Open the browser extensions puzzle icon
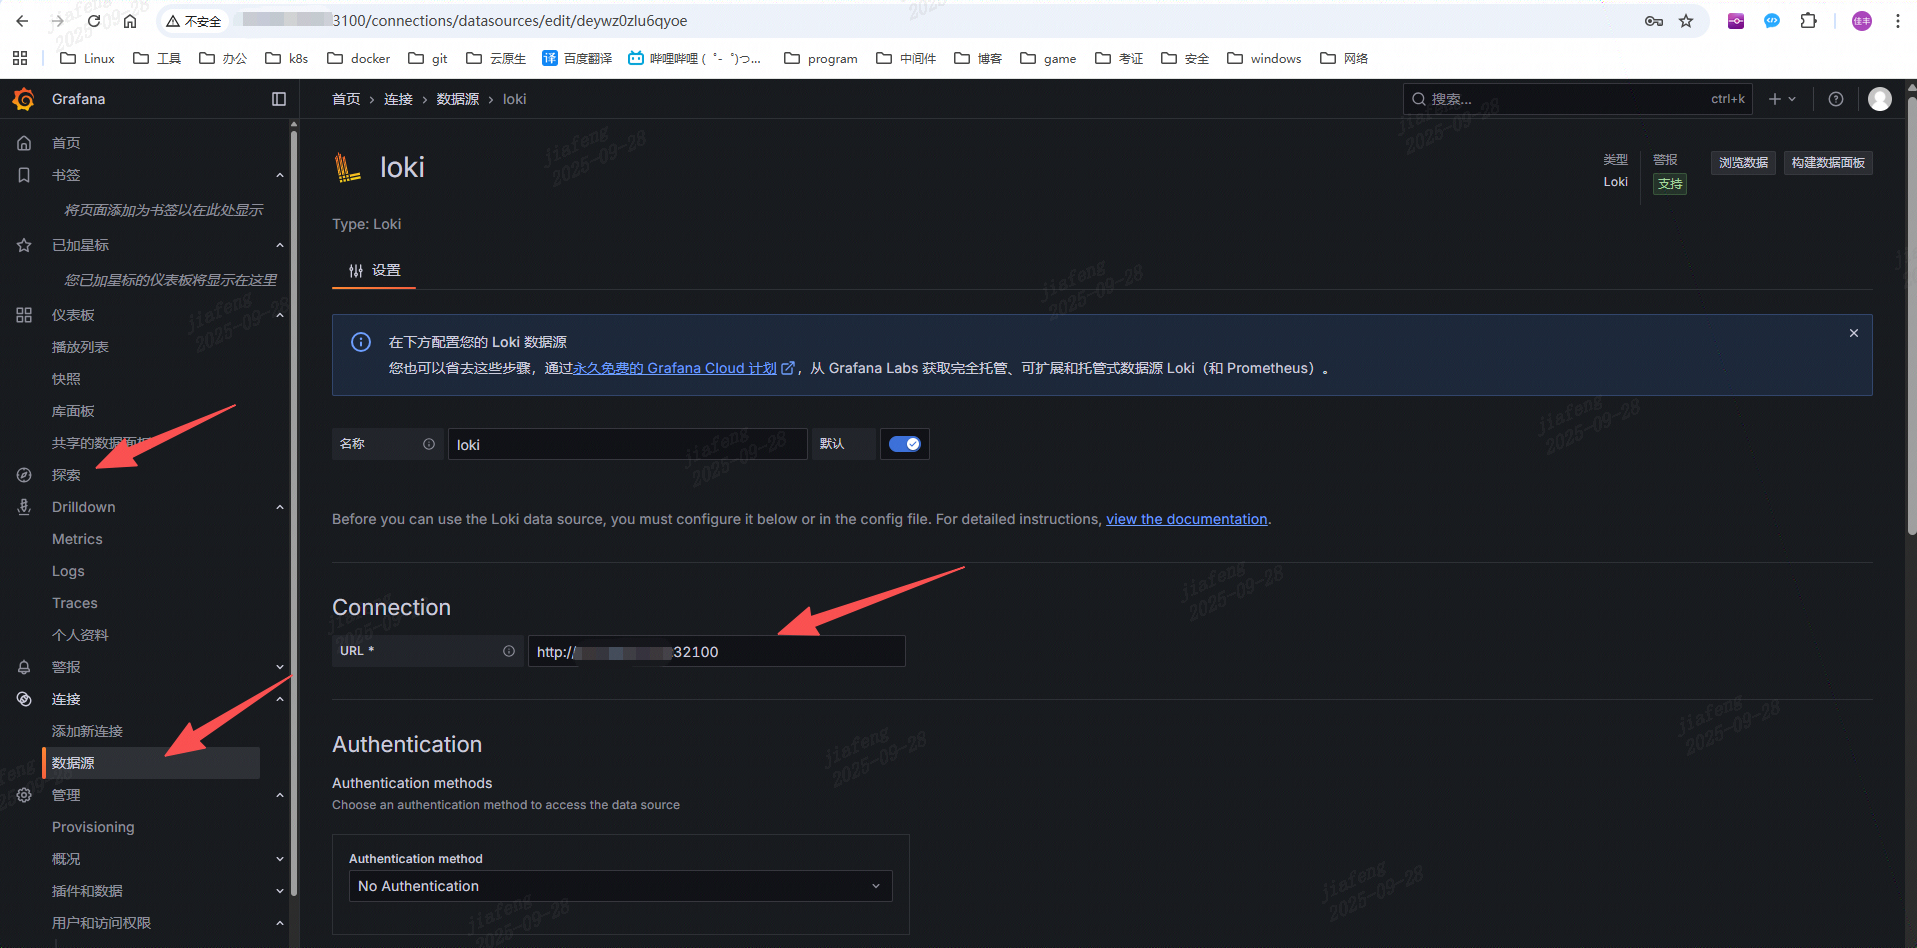 click(x=1808, y=21)
